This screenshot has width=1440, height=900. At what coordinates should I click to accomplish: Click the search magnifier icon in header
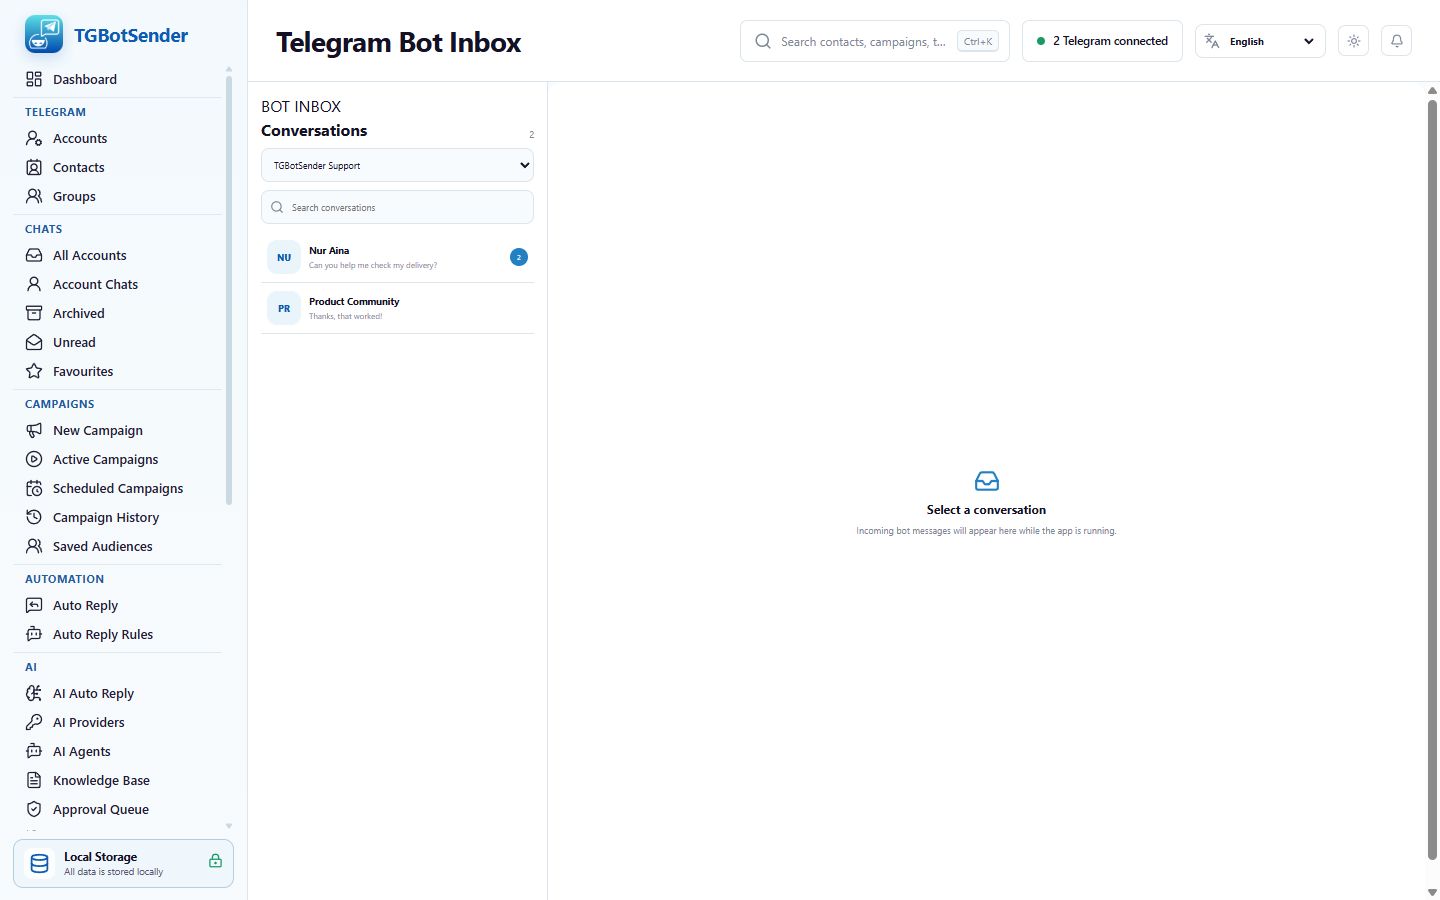click(x=763, y=41)
